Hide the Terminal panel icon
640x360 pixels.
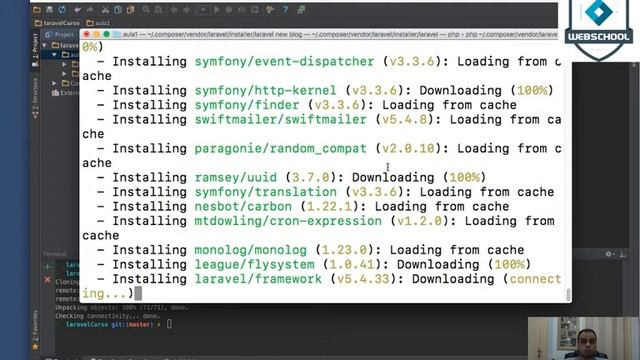(622, 254)
